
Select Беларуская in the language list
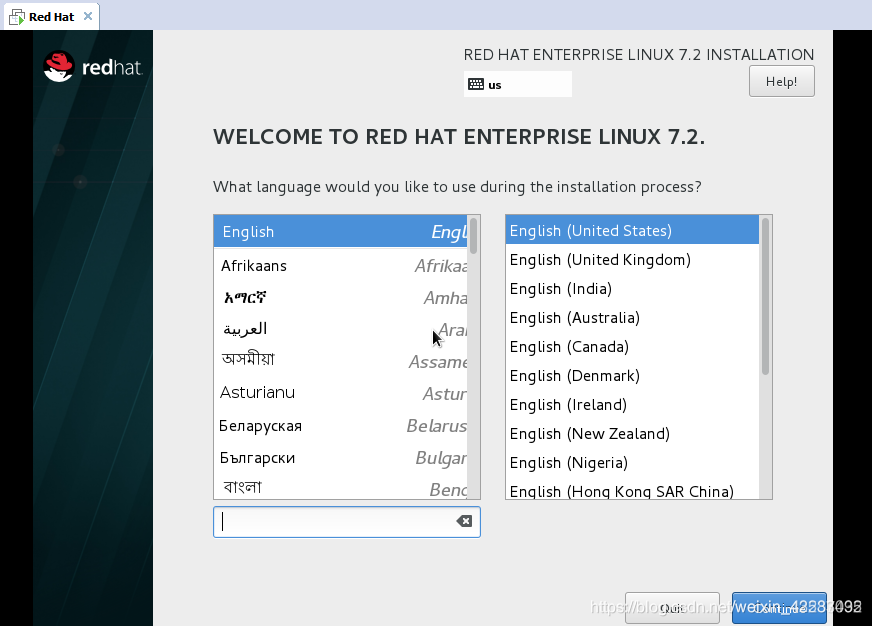click(340, 425)
